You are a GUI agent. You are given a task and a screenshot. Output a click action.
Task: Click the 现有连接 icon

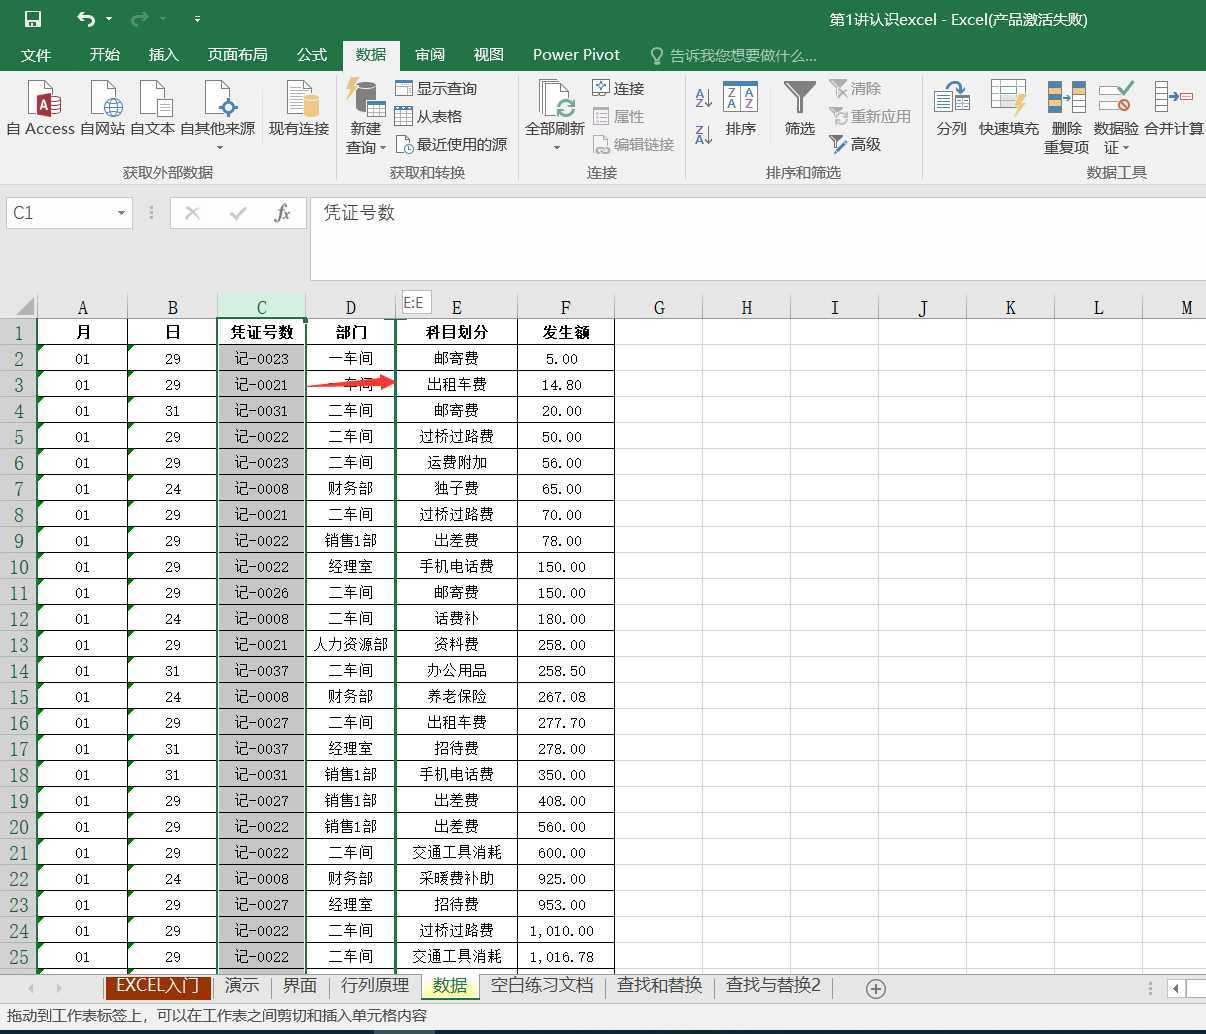point(299,108)
